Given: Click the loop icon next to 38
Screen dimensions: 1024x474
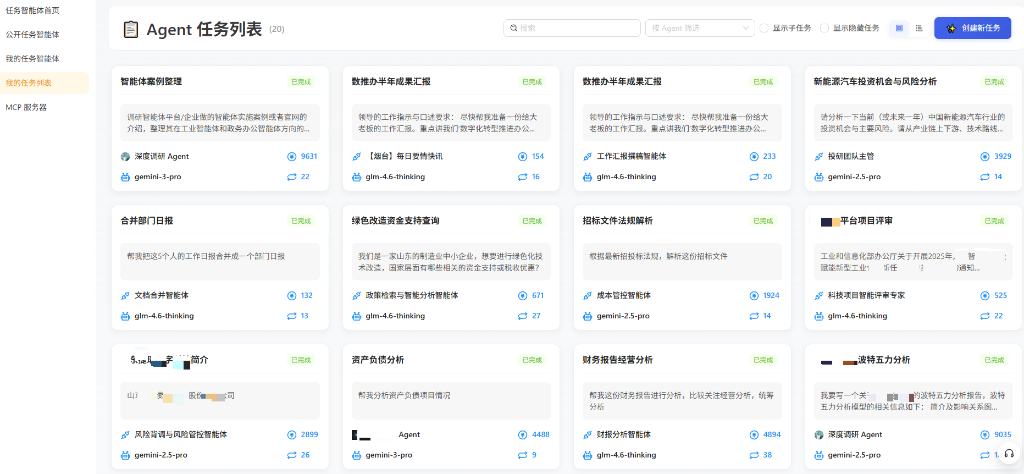Looking at the screenshot, I should tap(754, 455).
